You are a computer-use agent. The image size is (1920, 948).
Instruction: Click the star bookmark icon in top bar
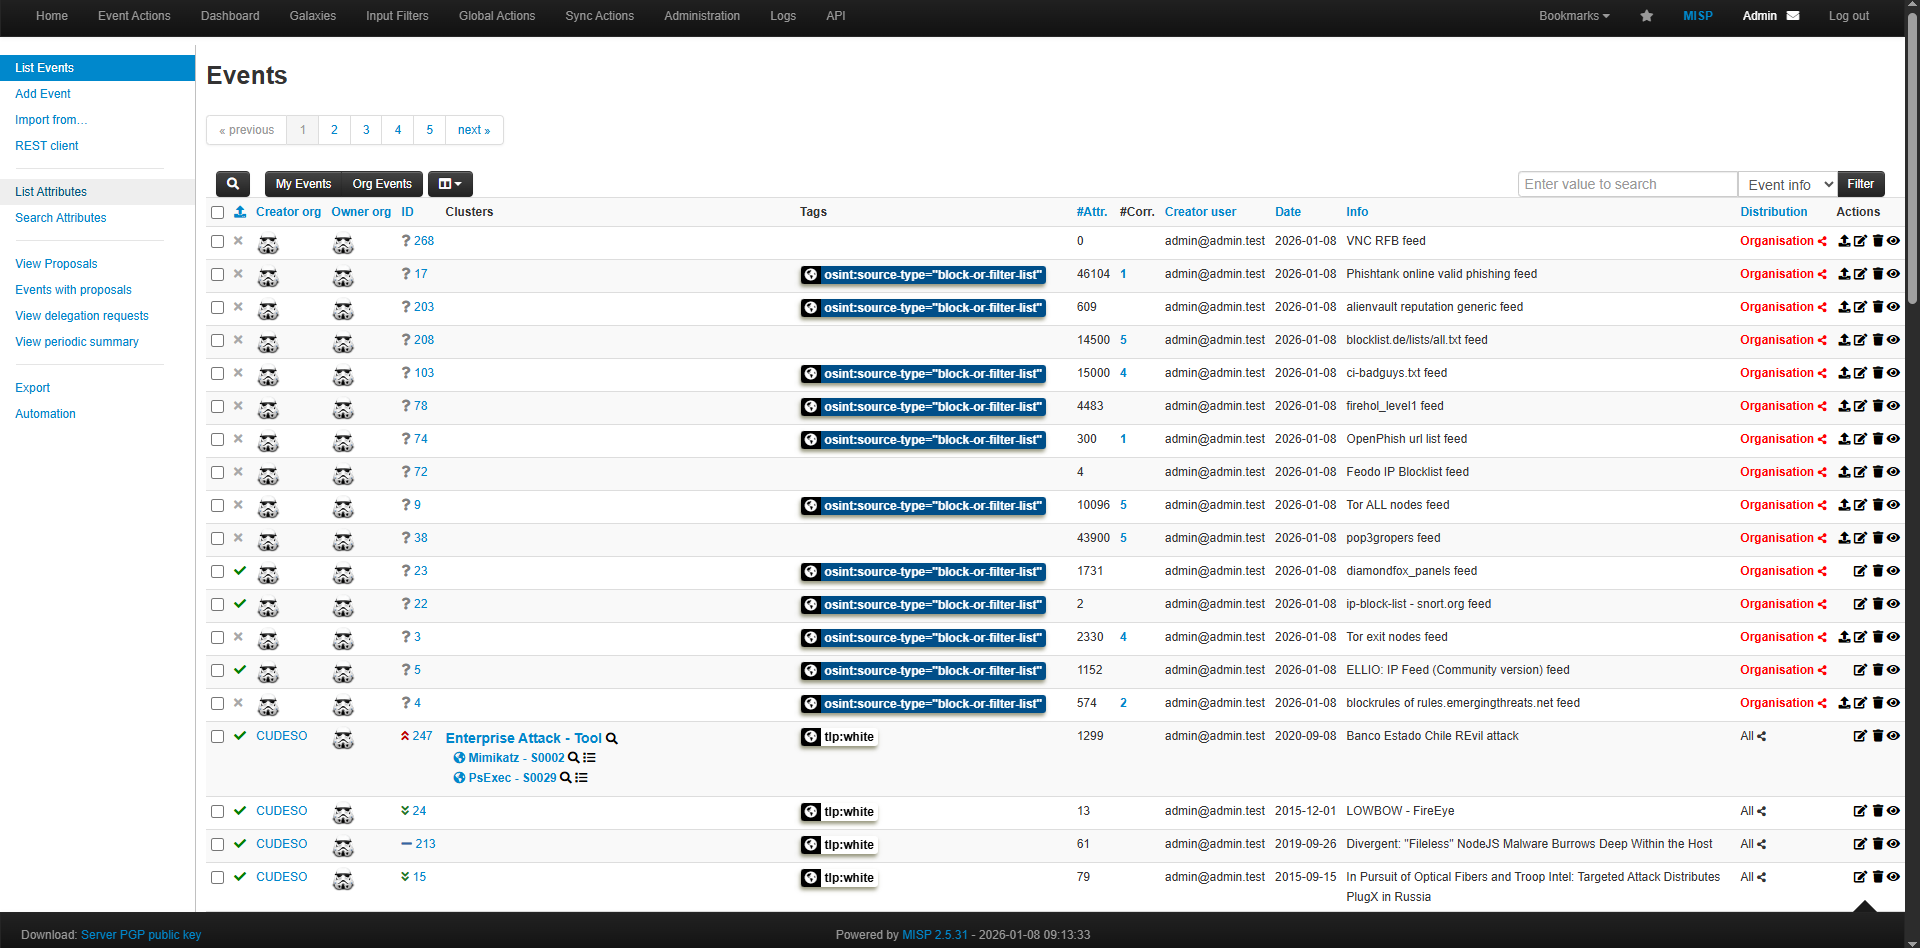[1647, 16]
